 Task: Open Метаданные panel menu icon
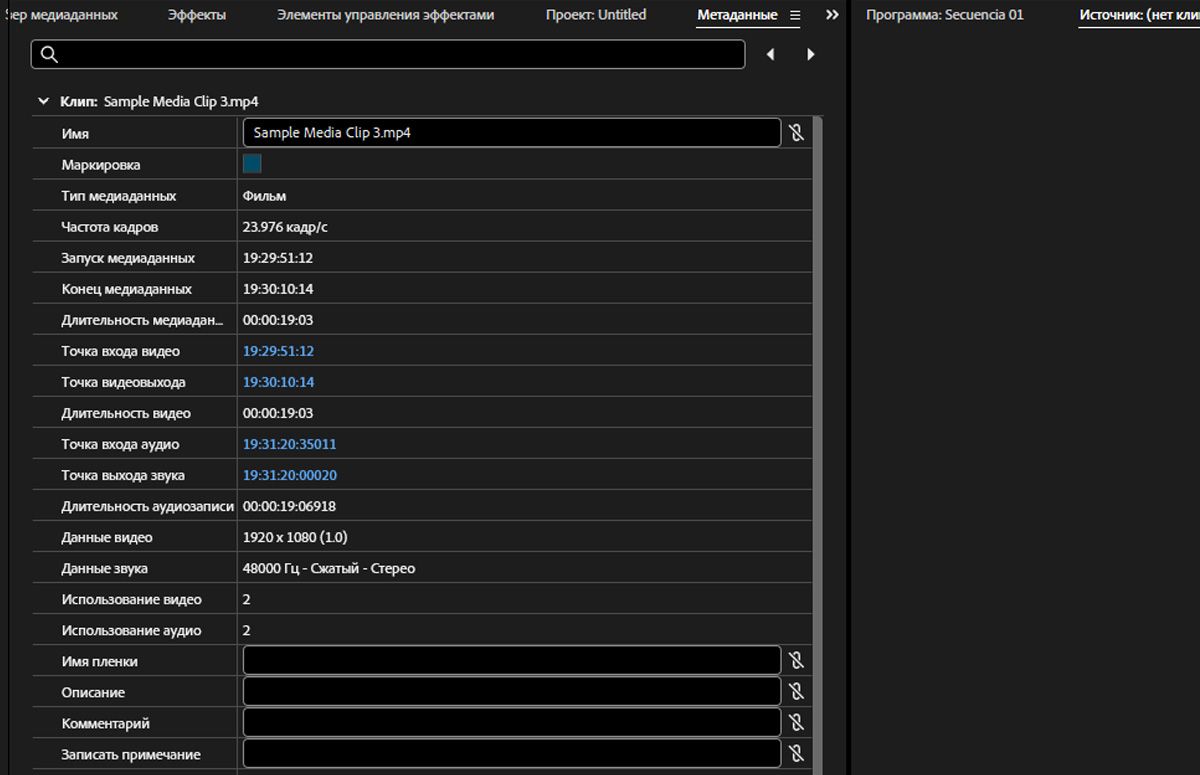point(795,15)
